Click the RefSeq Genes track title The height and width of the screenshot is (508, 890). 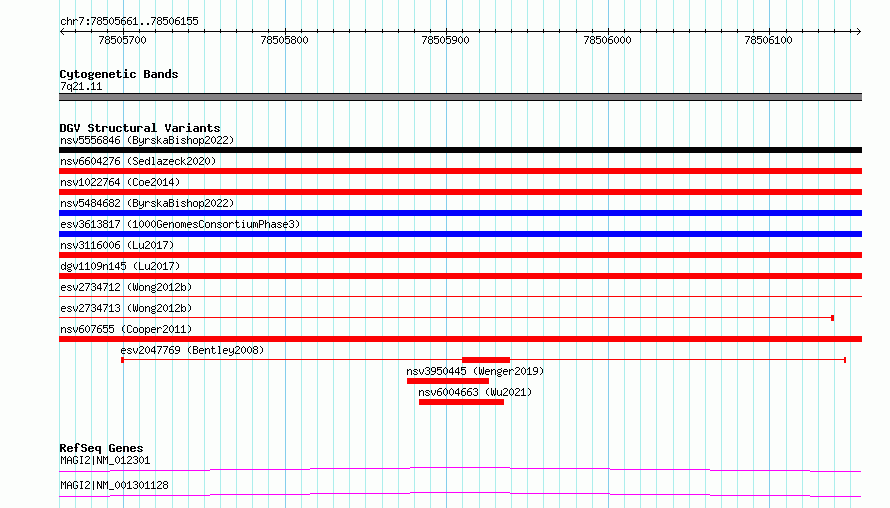[101, 448]
